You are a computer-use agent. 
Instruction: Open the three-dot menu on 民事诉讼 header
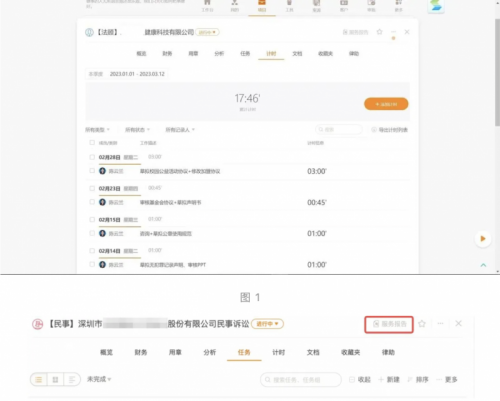441,323
